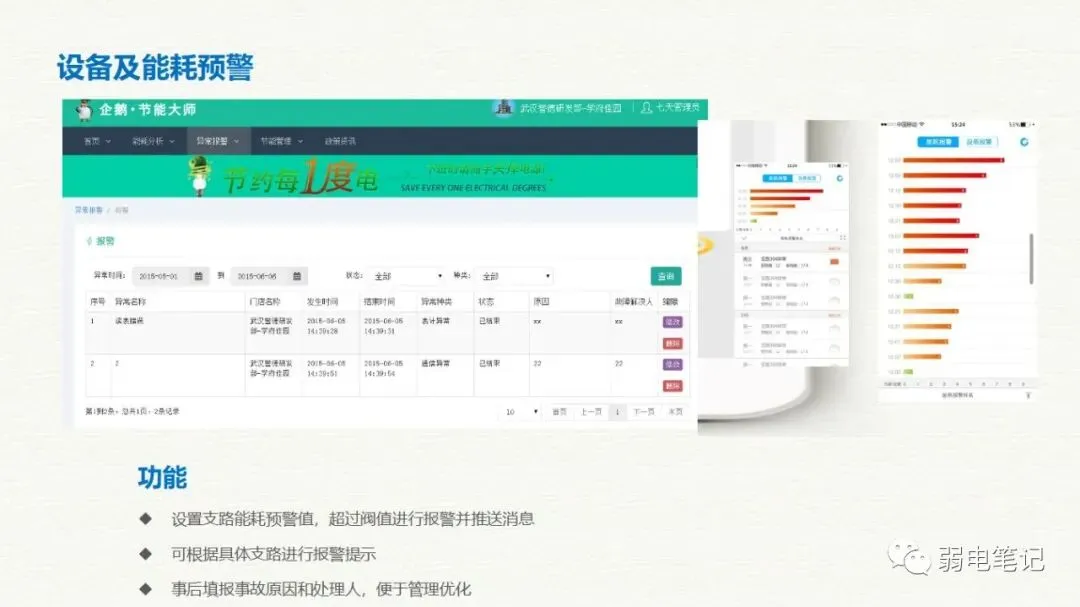Expand the 异常报警 nav dropdown
This screenshot has width=1080, height=607.
tap(218, 141)
